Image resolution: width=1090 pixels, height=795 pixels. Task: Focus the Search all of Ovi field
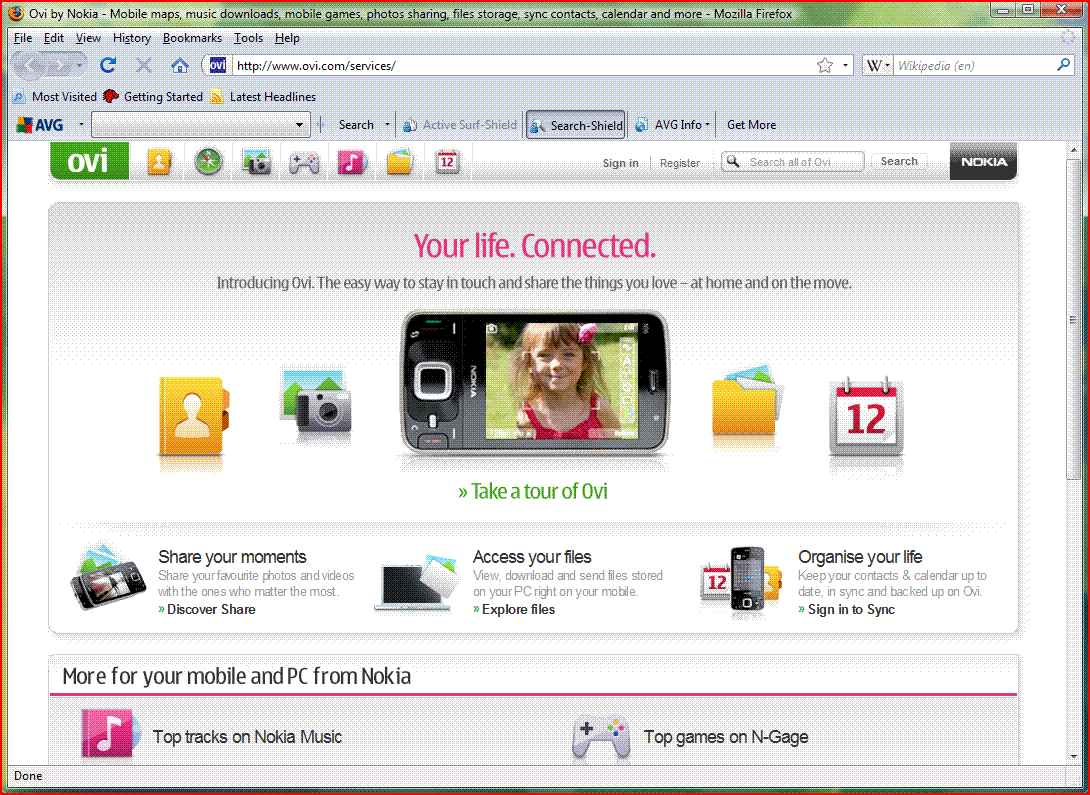792,162
